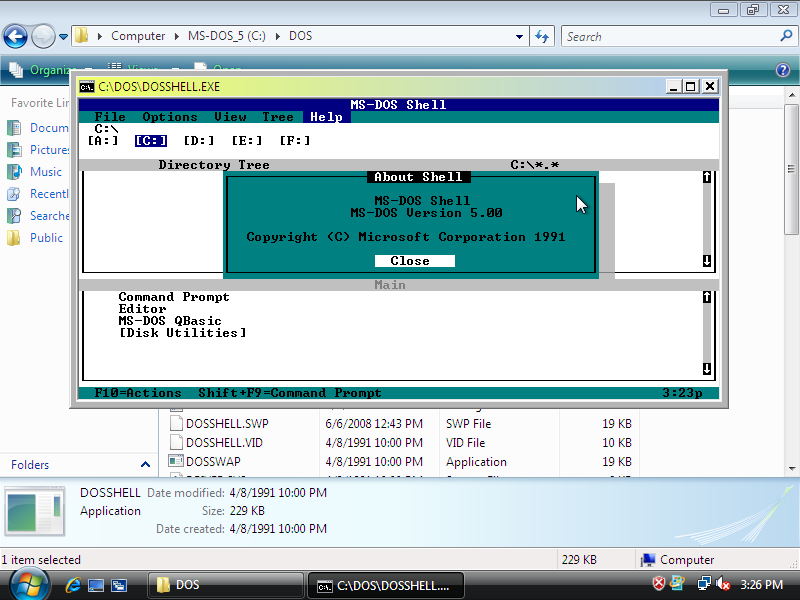Viewport: 800px width, 600px height.
Task: Open the Music favorite link
Action: (x=46, y=172)
